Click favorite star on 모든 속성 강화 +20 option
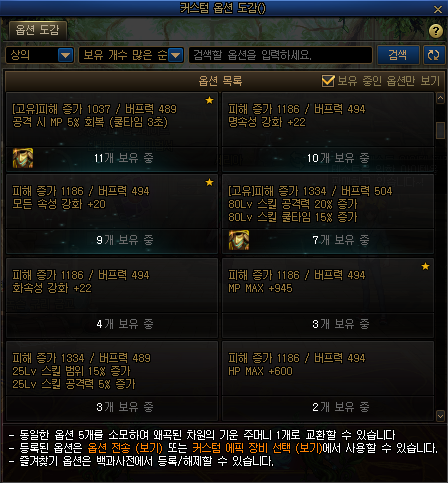The height and width of the screenshot is (483, 448). (x=209, y=182)
